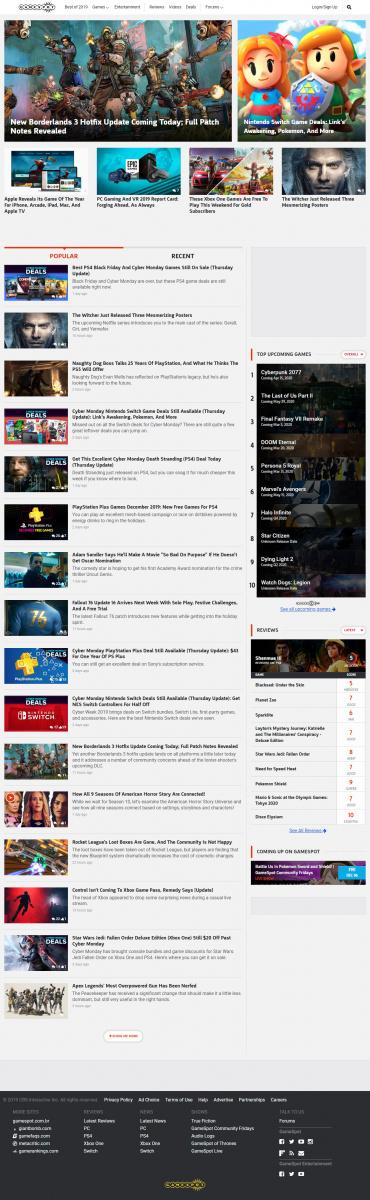This screenshot has width=370, height=1200.
Task: Click the giantbomb.com icon link in More Sites
Action: click(16, 1129)
